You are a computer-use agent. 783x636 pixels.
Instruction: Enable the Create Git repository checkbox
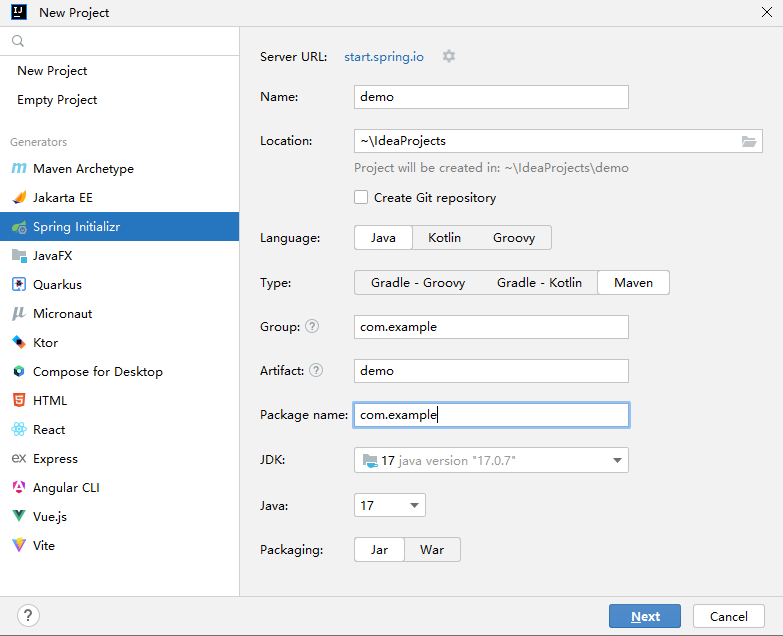pyautogui.click(x=361, y=197)
